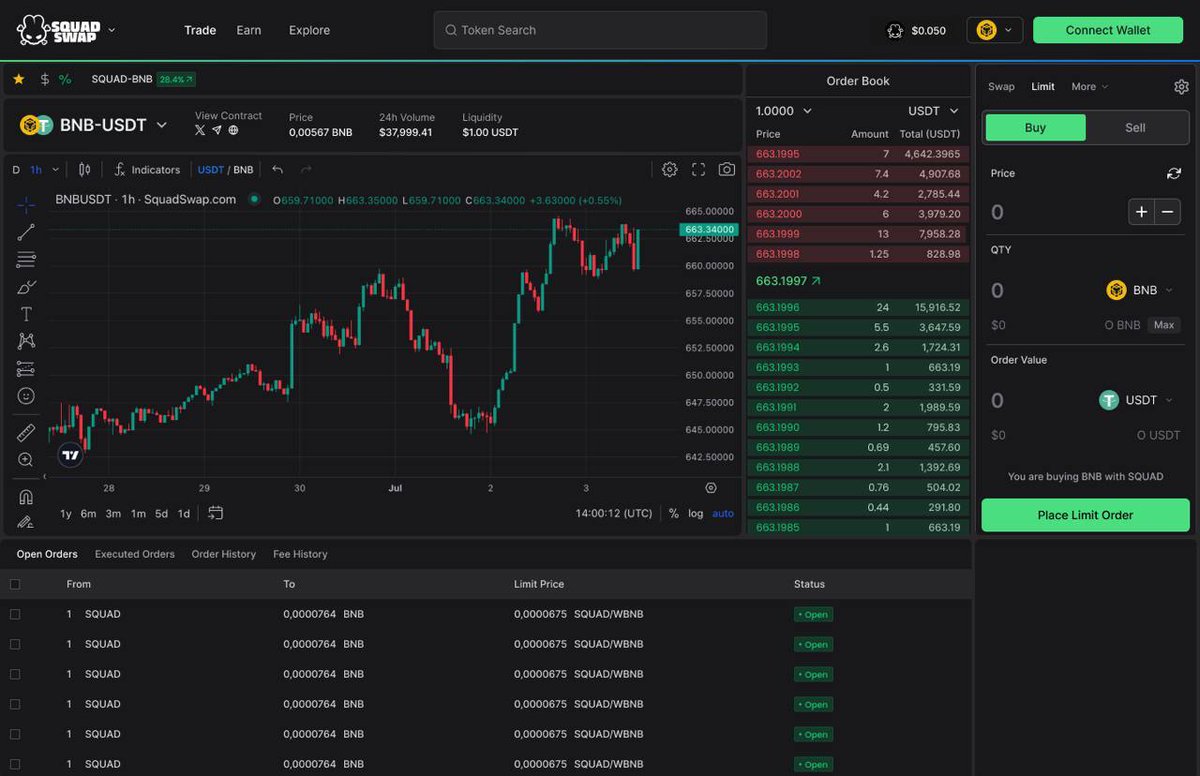Open the Earn menu
Screen dimensions: 1200x776
click(249, 30)
